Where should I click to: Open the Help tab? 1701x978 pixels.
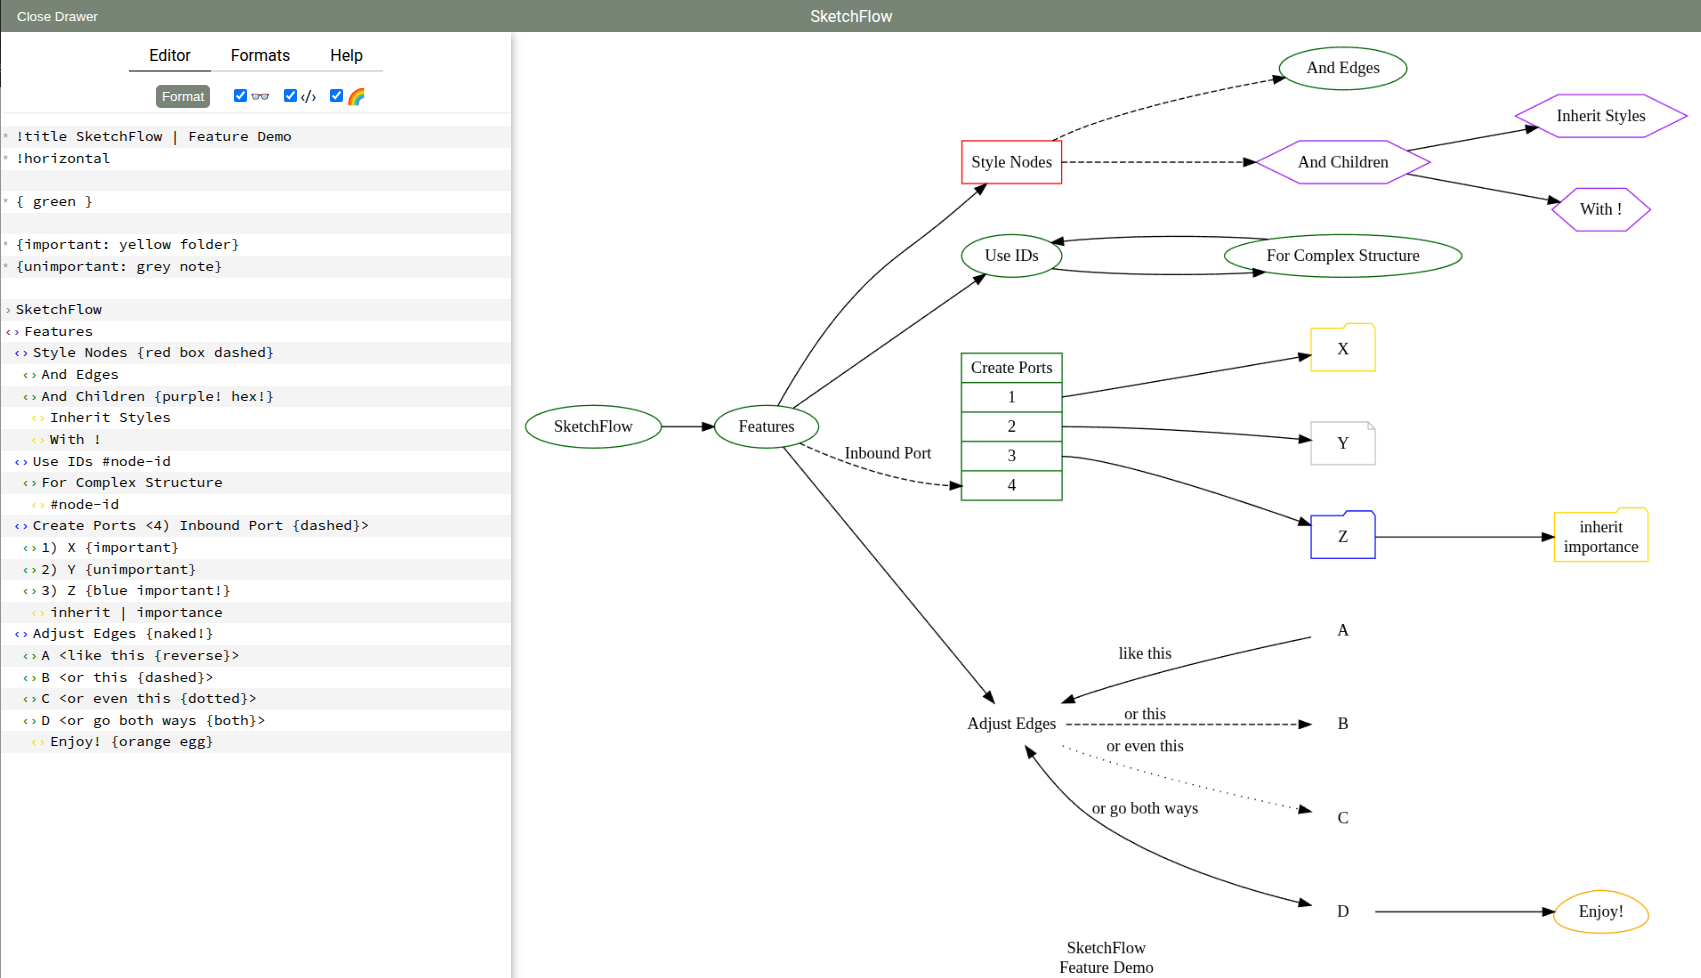coord(346,56)
